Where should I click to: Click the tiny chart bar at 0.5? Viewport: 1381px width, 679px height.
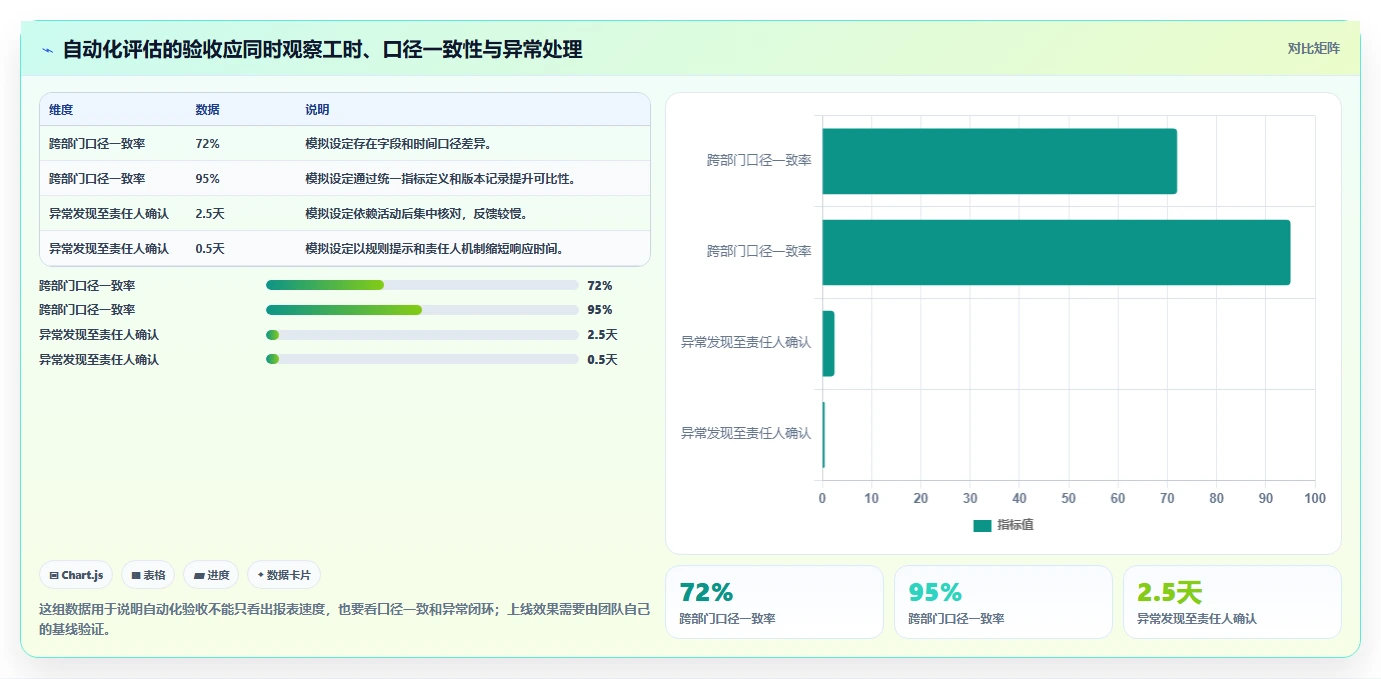(824, 434)
